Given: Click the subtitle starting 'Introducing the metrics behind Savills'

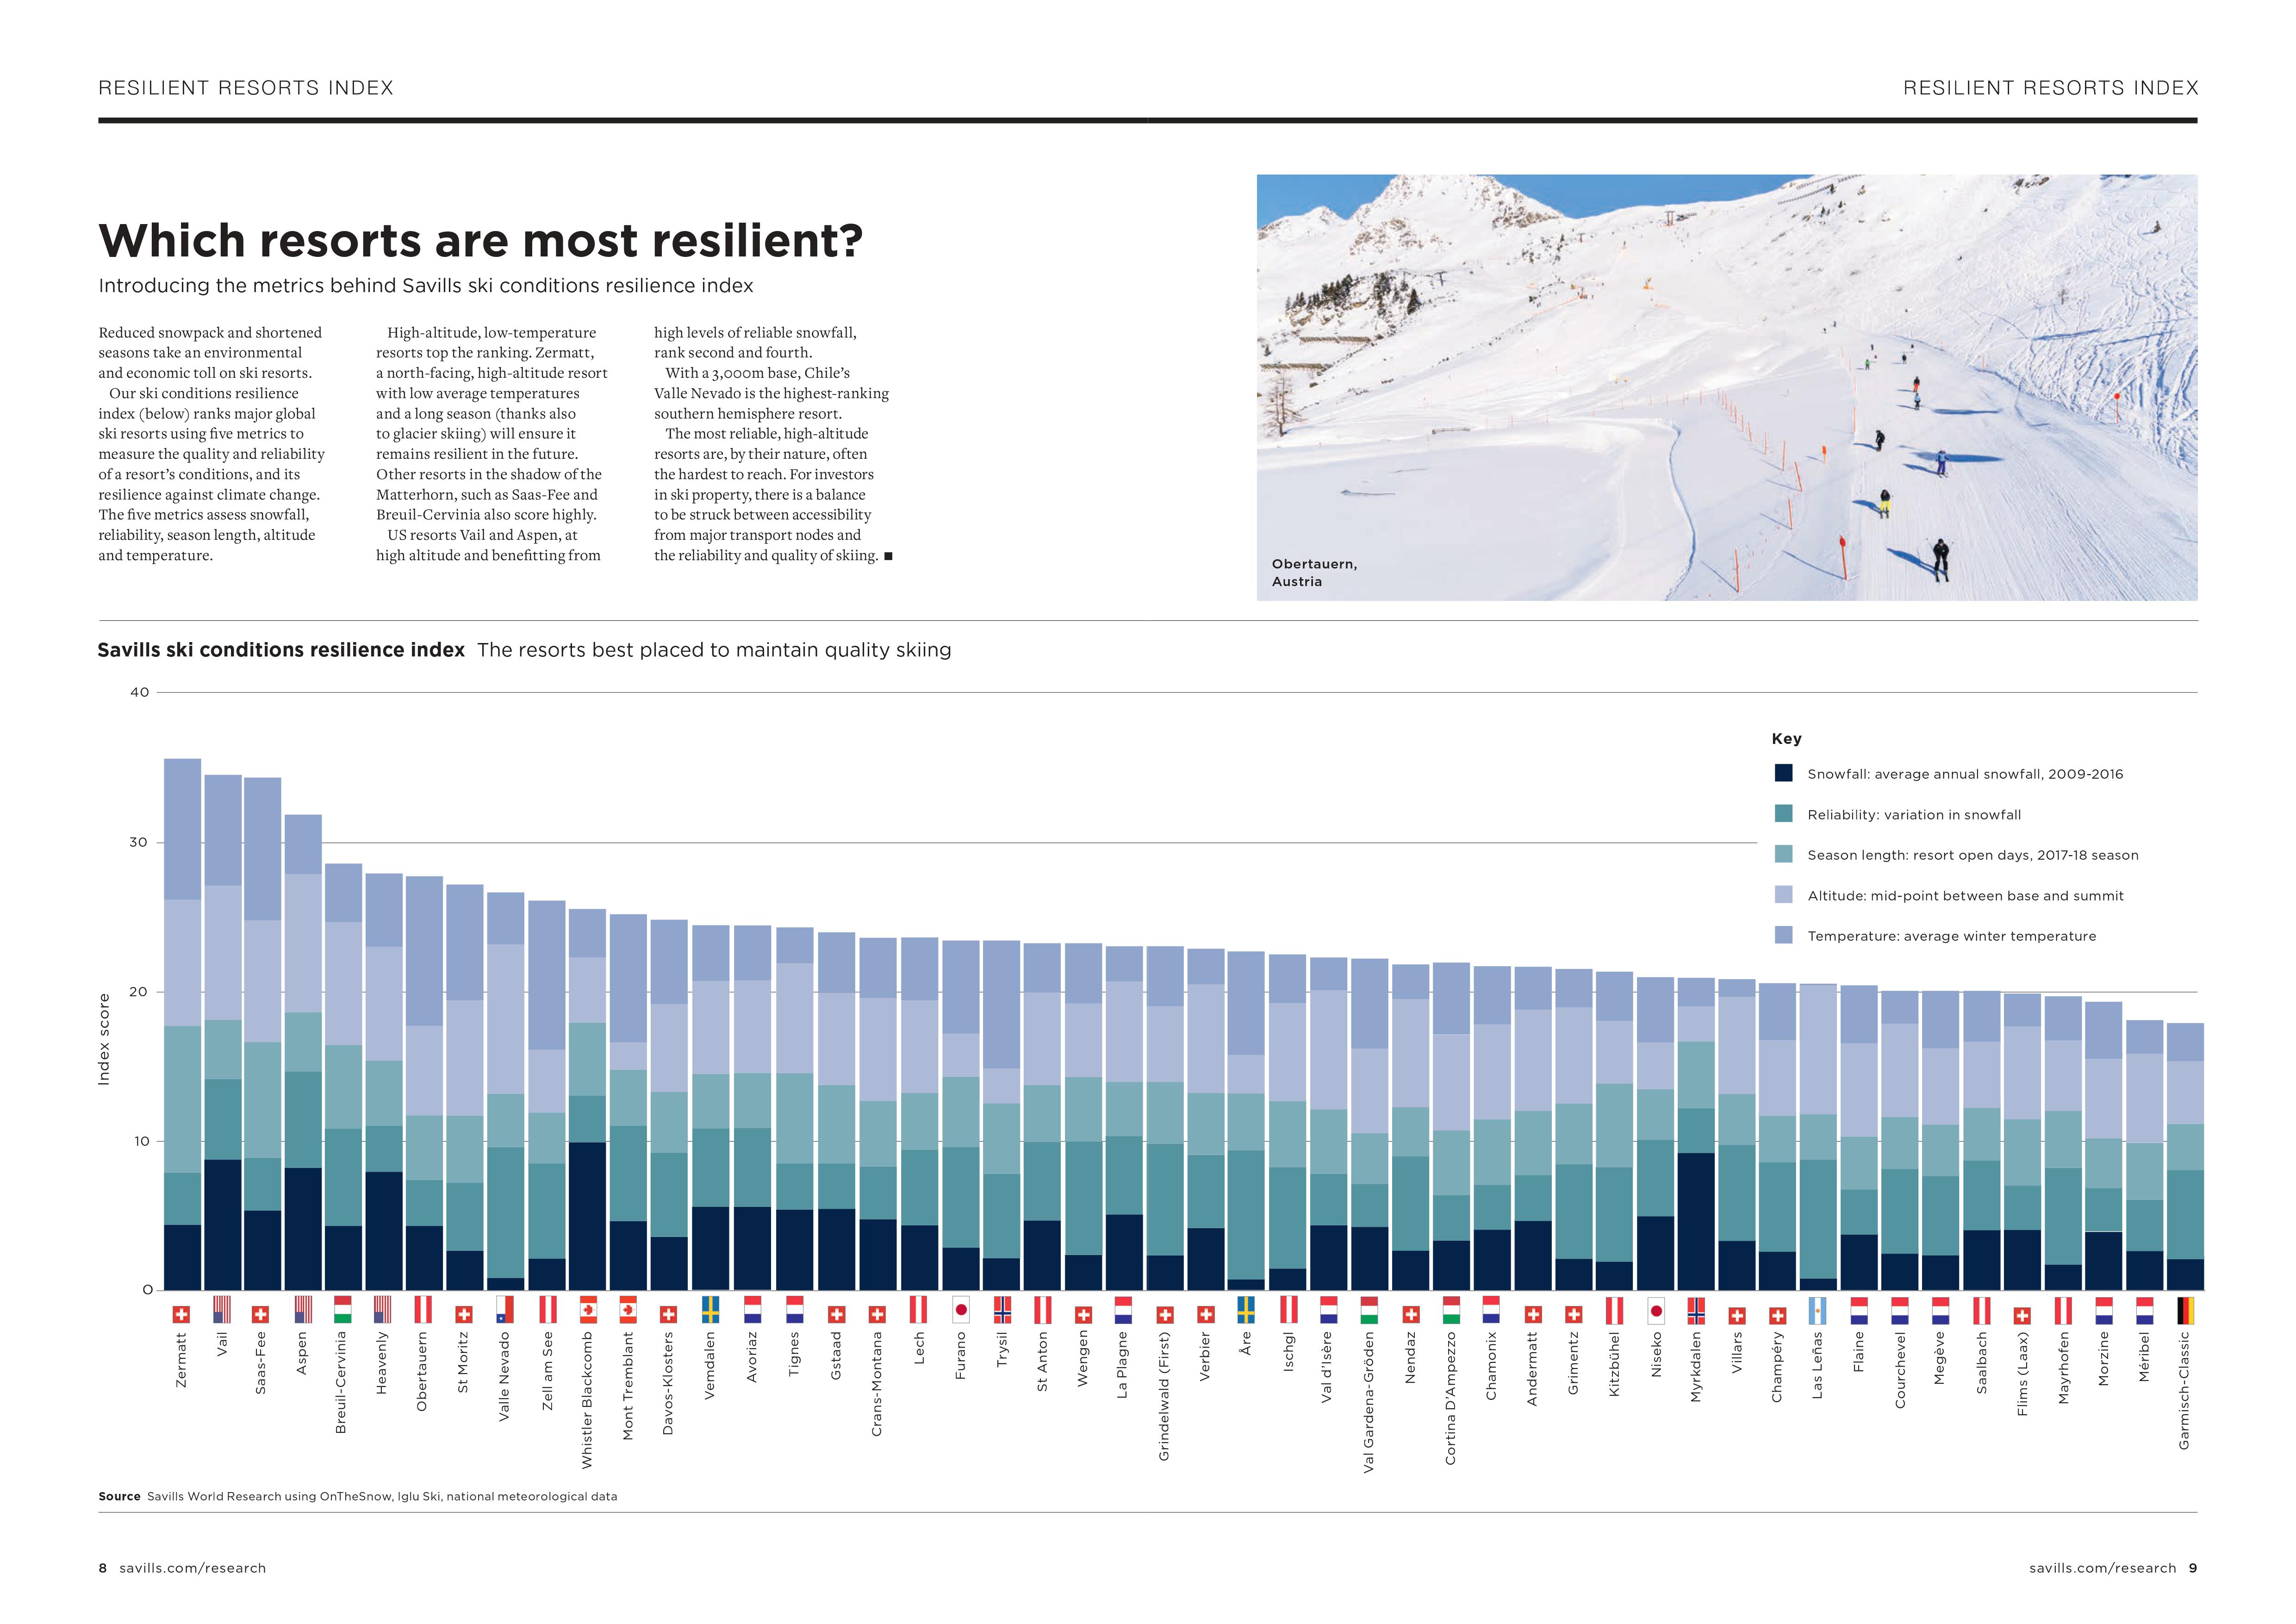Looking at the screenshot, I should tap(426, 286).
